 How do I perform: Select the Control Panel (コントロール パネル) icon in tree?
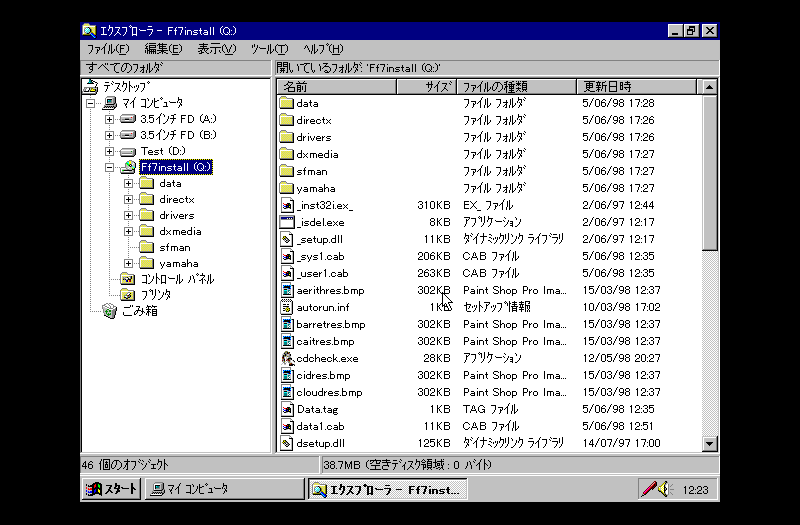(x=127, y=279)
